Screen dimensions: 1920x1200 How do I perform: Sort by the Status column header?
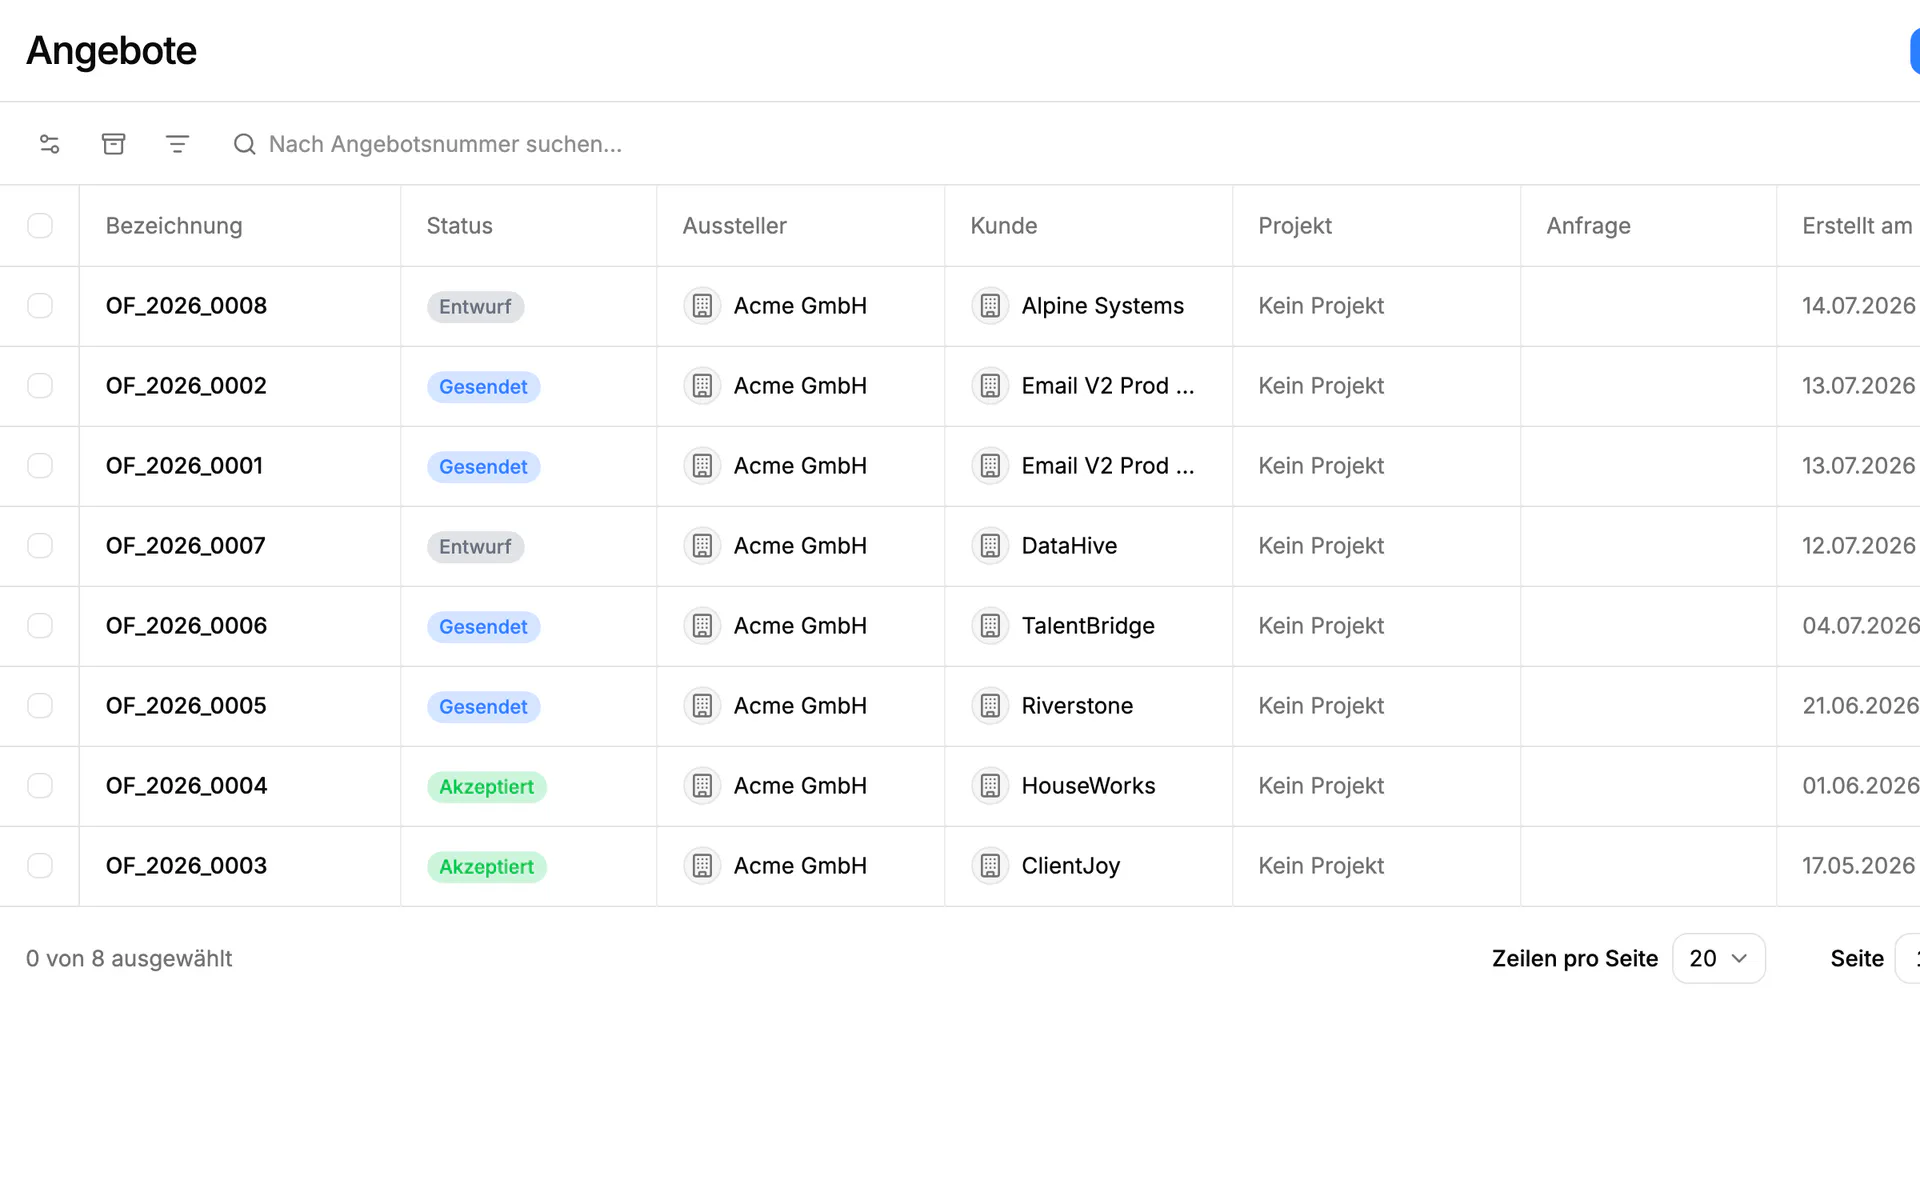click(459, 226)
